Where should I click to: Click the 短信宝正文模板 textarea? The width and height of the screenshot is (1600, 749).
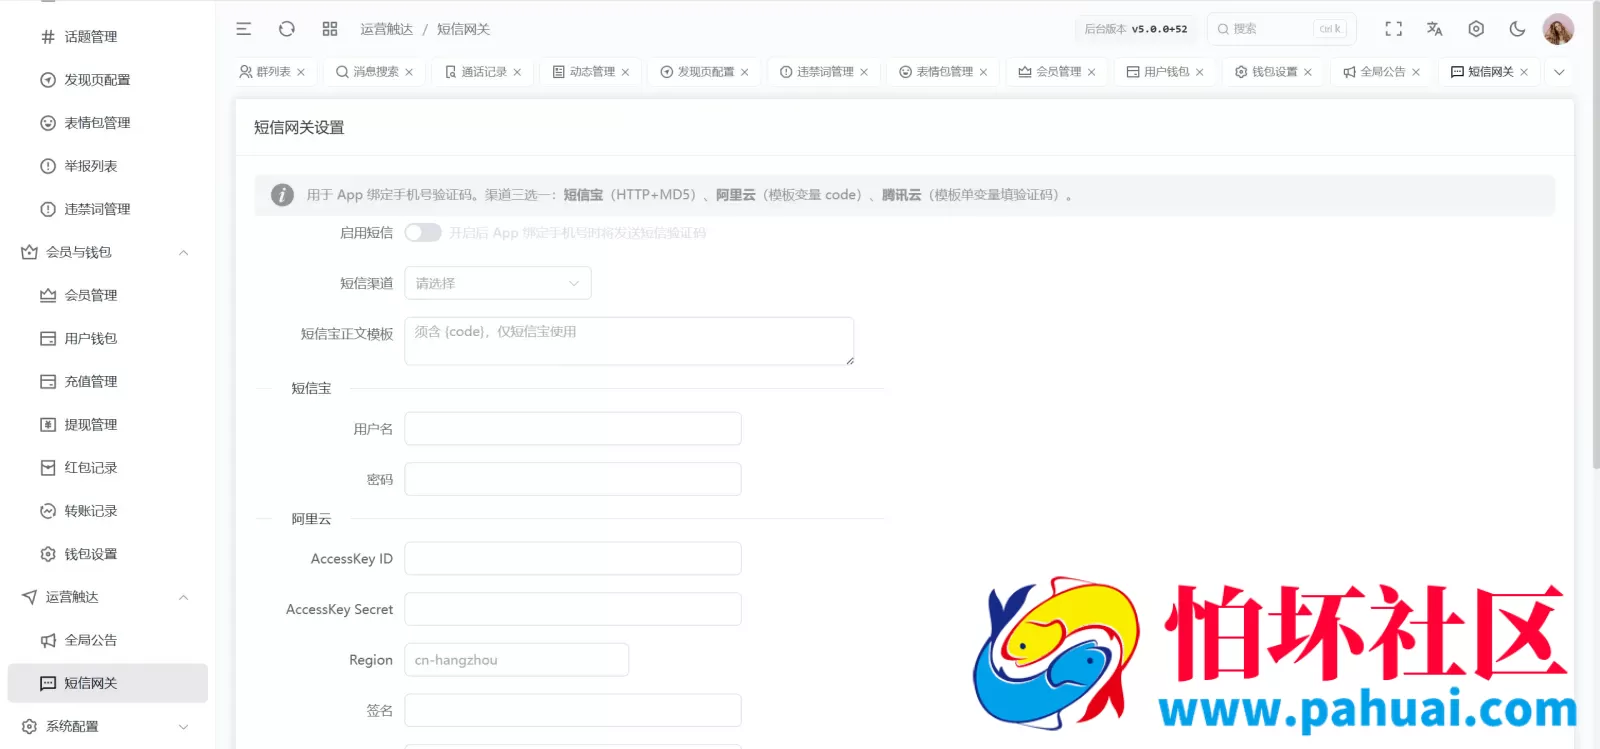point(629,341)
